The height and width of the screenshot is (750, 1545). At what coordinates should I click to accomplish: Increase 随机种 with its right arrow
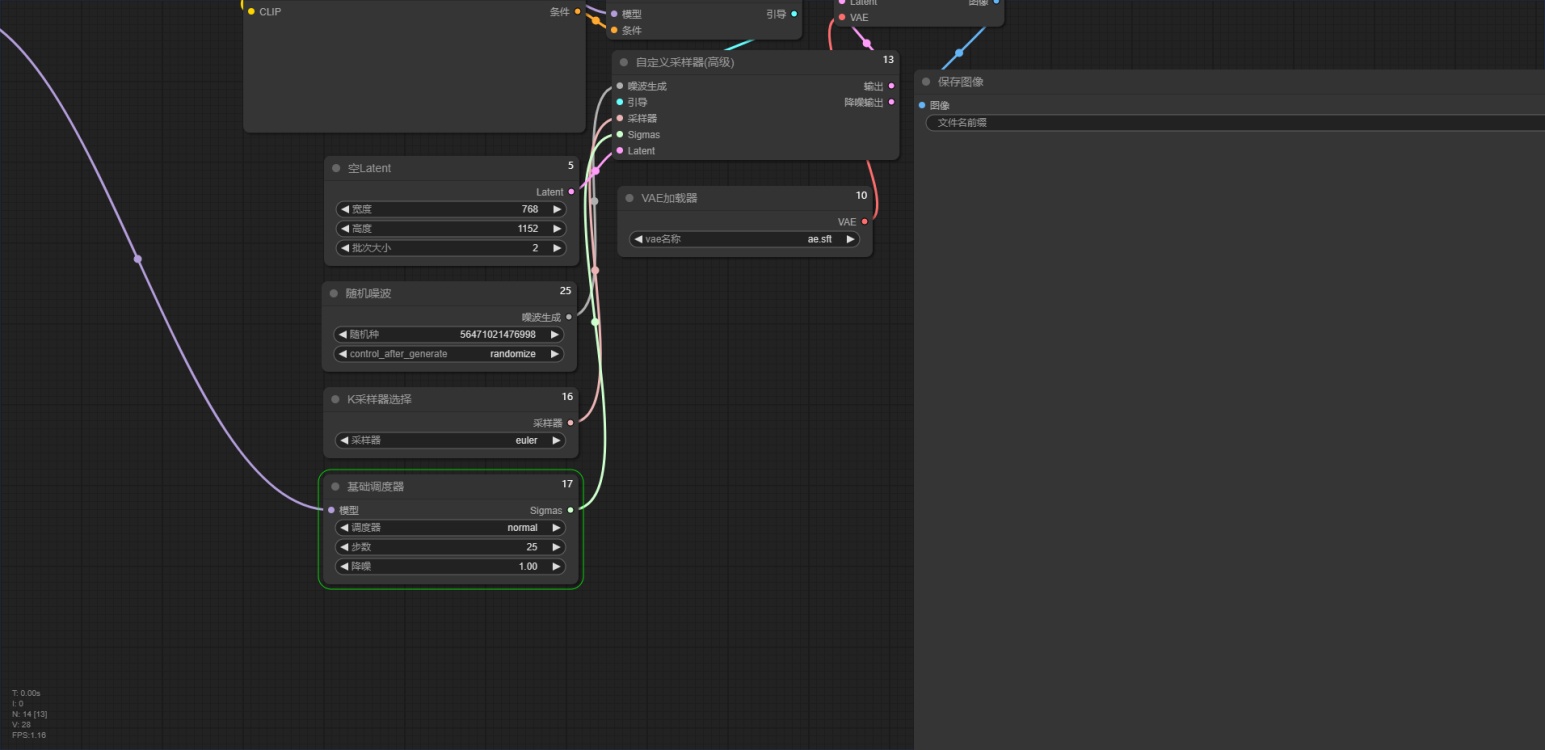pyautogui.click(x=555, y=334)
